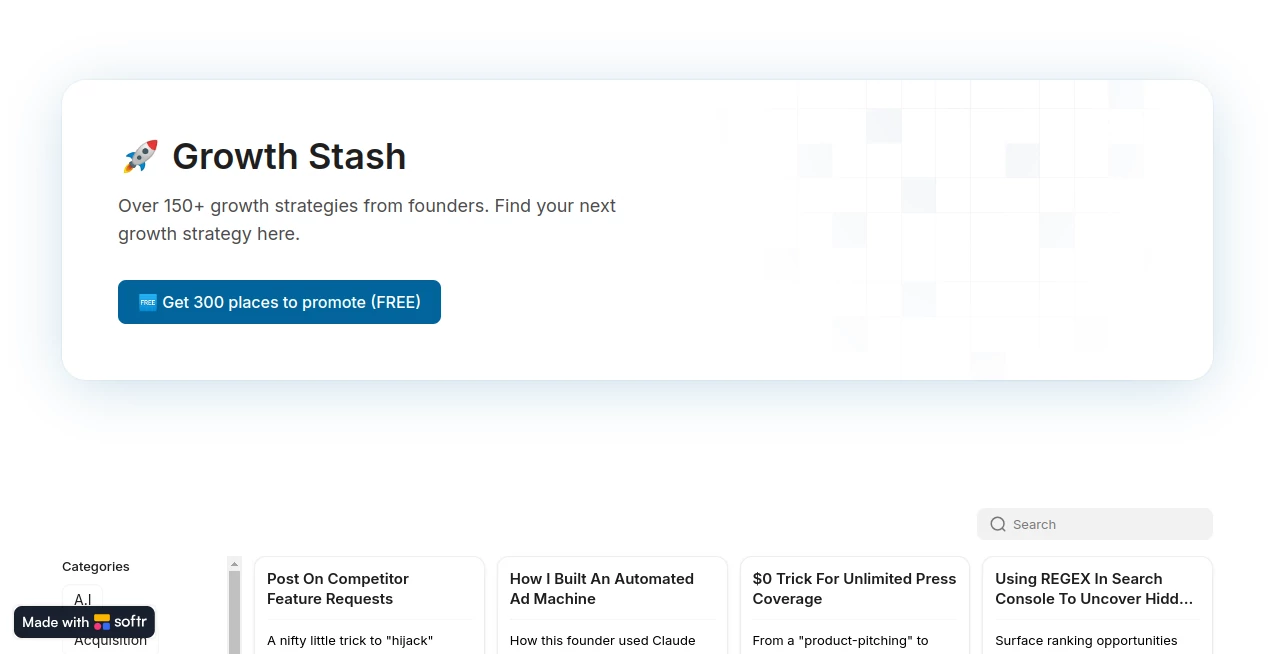
Task: Click 'From a "product-pitching" to' text
Action: coord(841,640)
